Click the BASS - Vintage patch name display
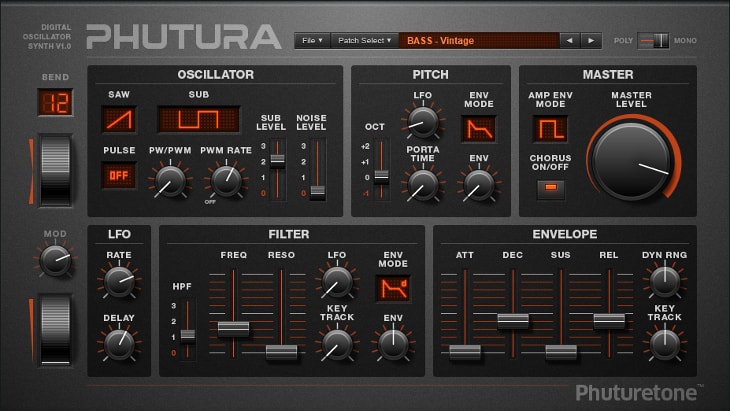 (480, 40)
